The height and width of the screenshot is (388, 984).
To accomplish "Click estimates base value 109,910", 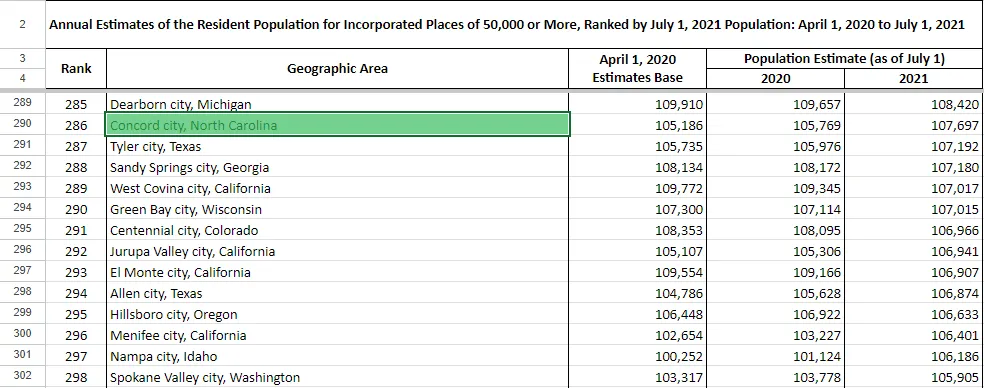I will pos(638,104).
